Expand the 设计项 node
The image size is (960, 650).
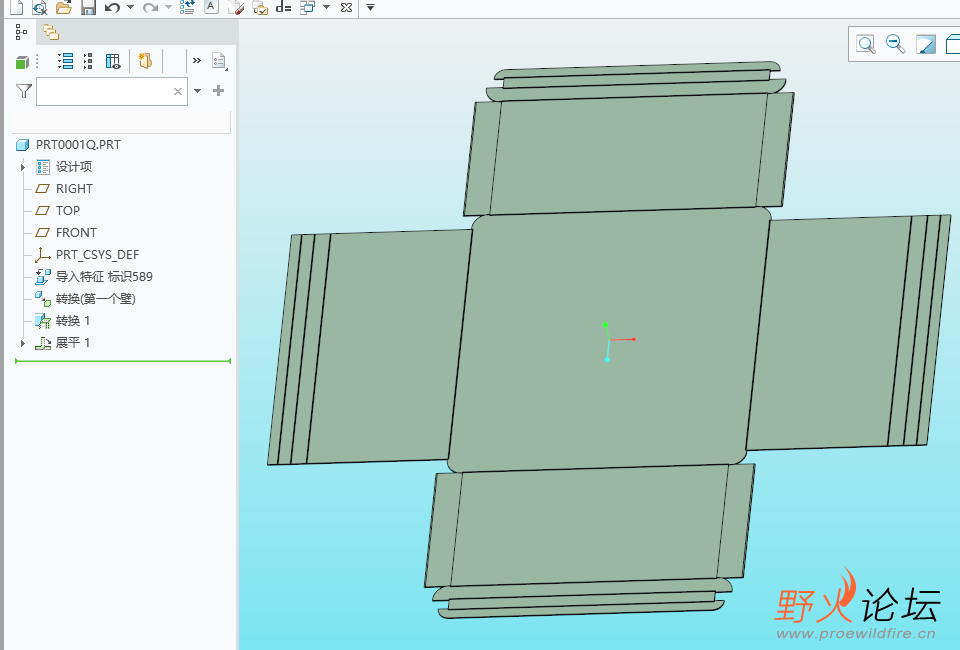[x=23, y=167]
